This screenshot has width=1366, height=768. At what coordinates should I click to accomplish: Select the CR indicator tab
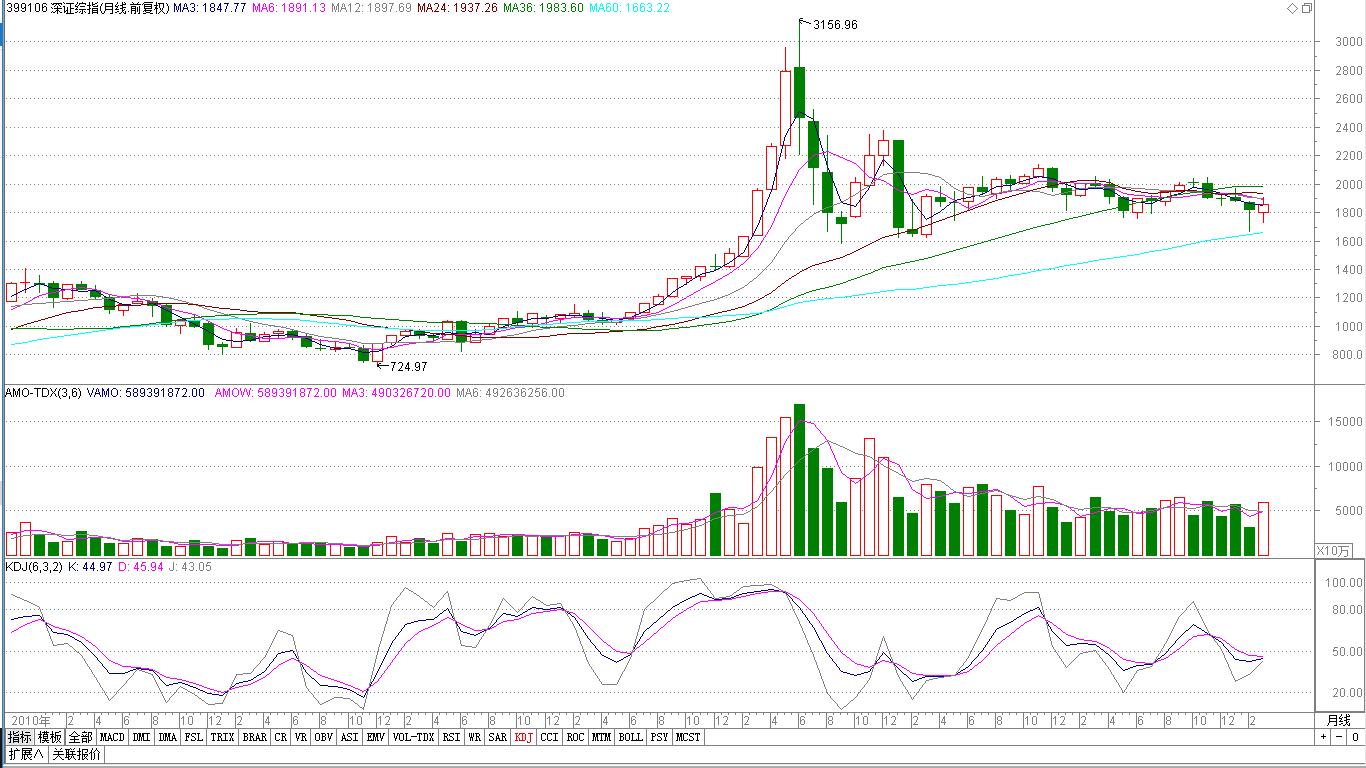[280, 737]
